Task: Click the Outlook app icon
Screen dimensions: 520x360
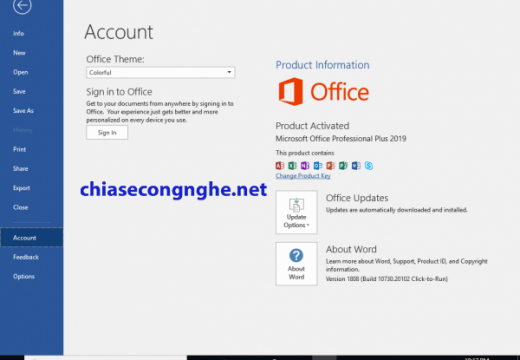Action: (x=318, y=165)
